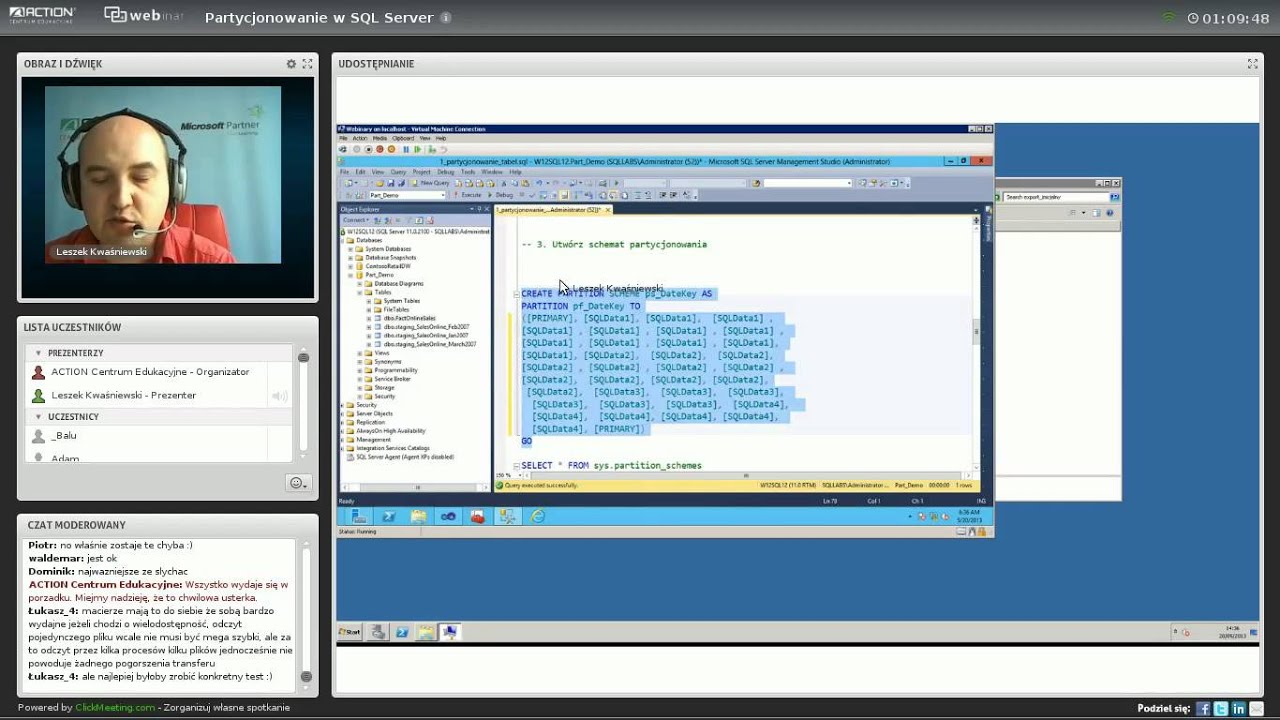Expand Database Snapshots node
1280x720 pixels.
350,257
